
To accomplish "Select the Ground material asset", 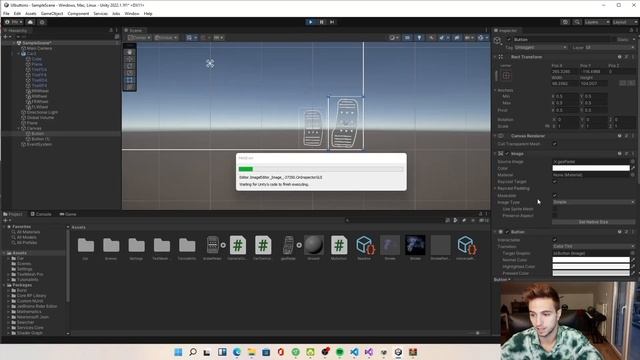I will point(313,245).
